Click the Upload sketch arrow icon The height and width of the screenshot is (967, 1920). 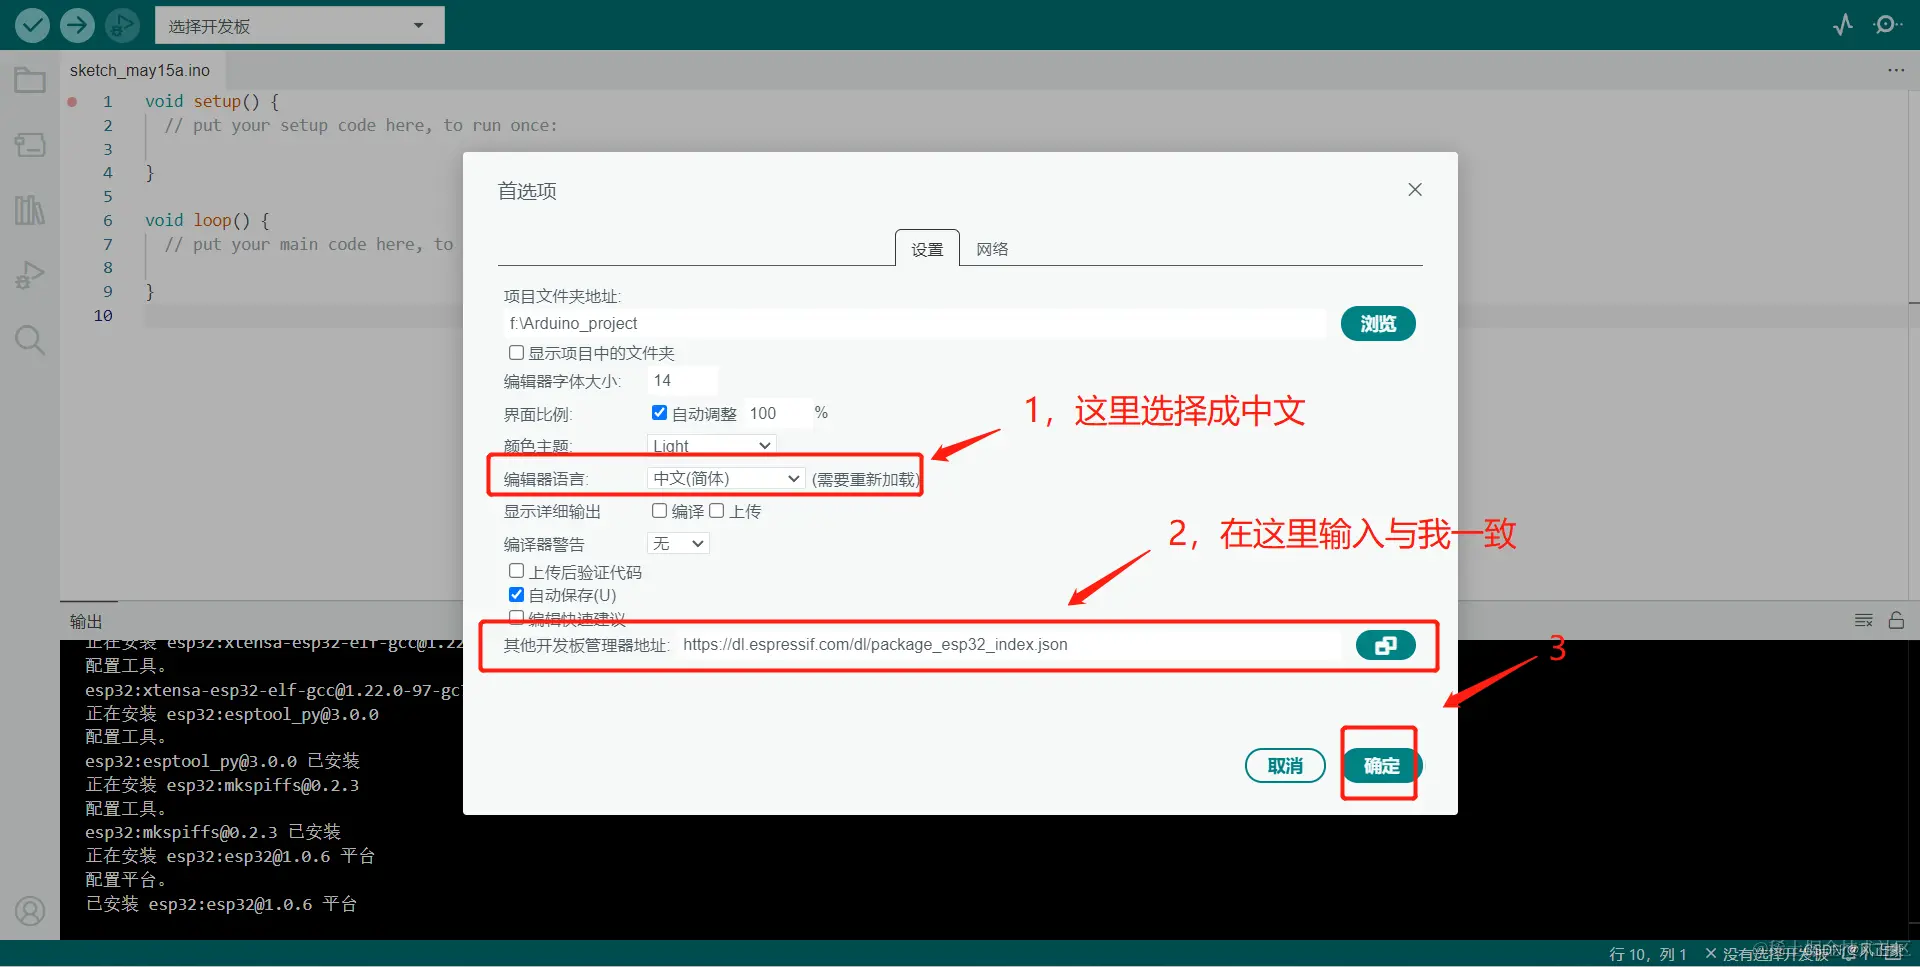[77, 25]
